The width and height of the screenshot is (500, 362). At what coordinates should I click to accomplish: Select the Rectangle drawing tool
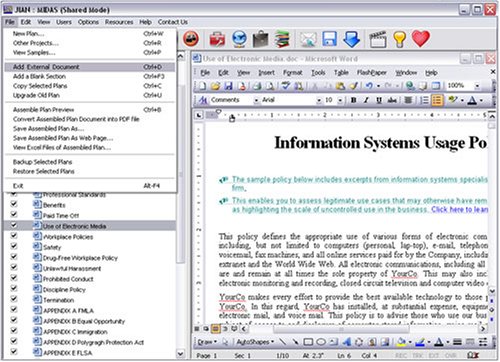(308, 342)
